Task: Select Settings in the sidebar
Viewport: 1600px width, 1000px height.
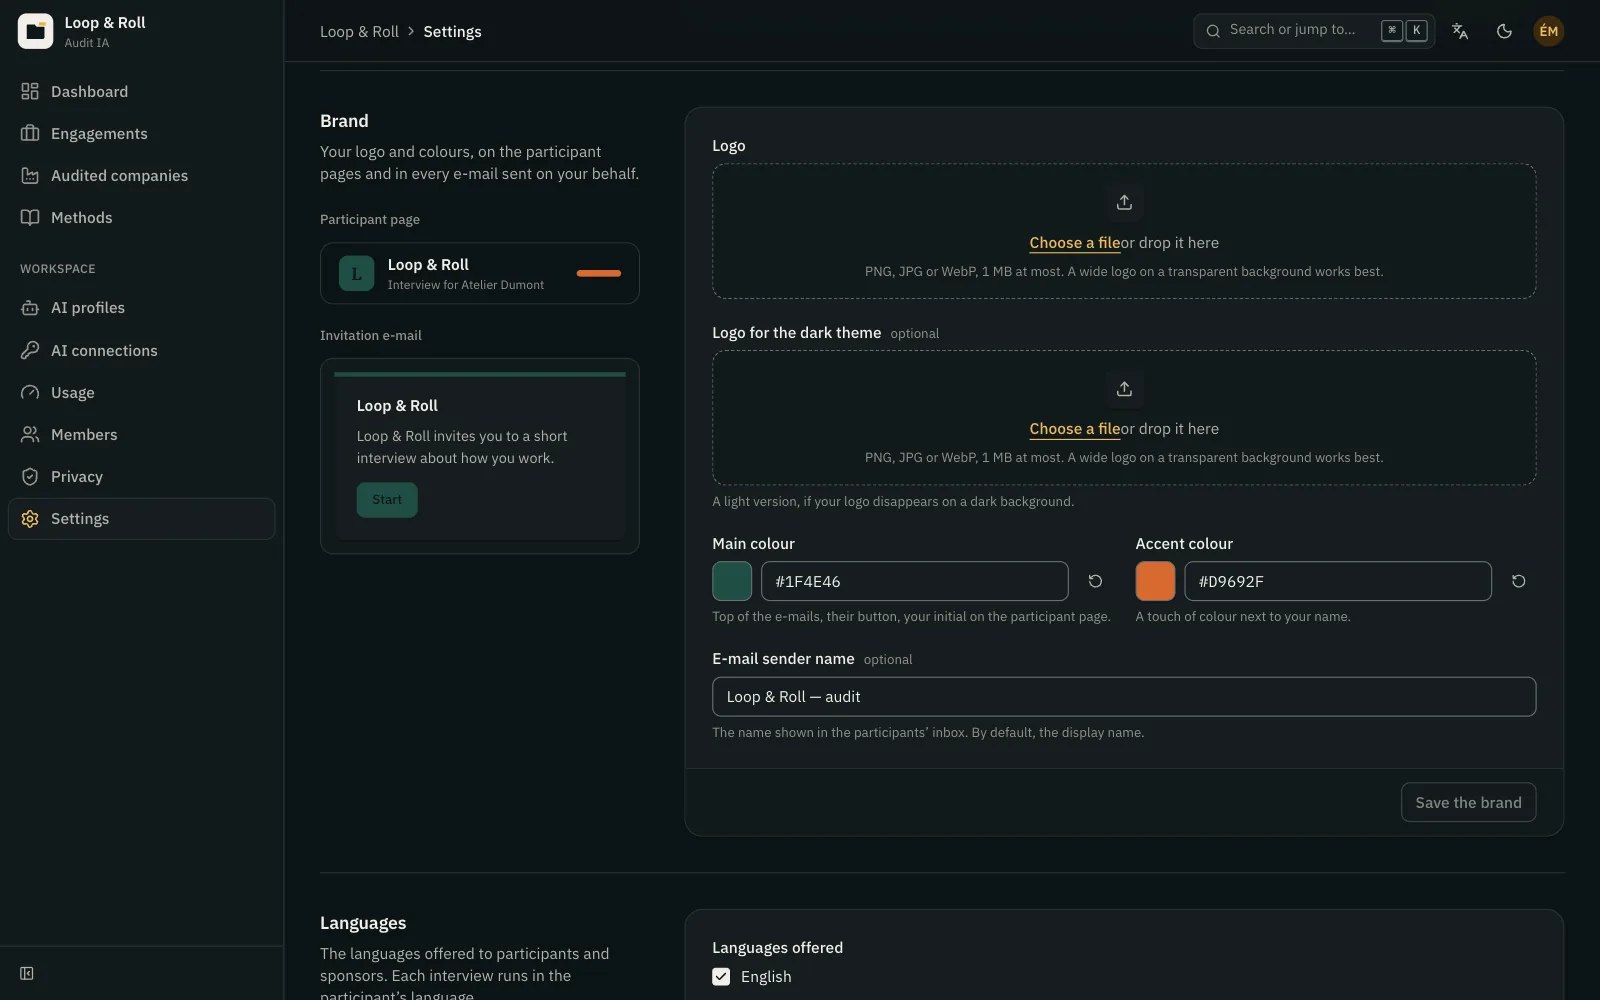Action: (142, 519)
